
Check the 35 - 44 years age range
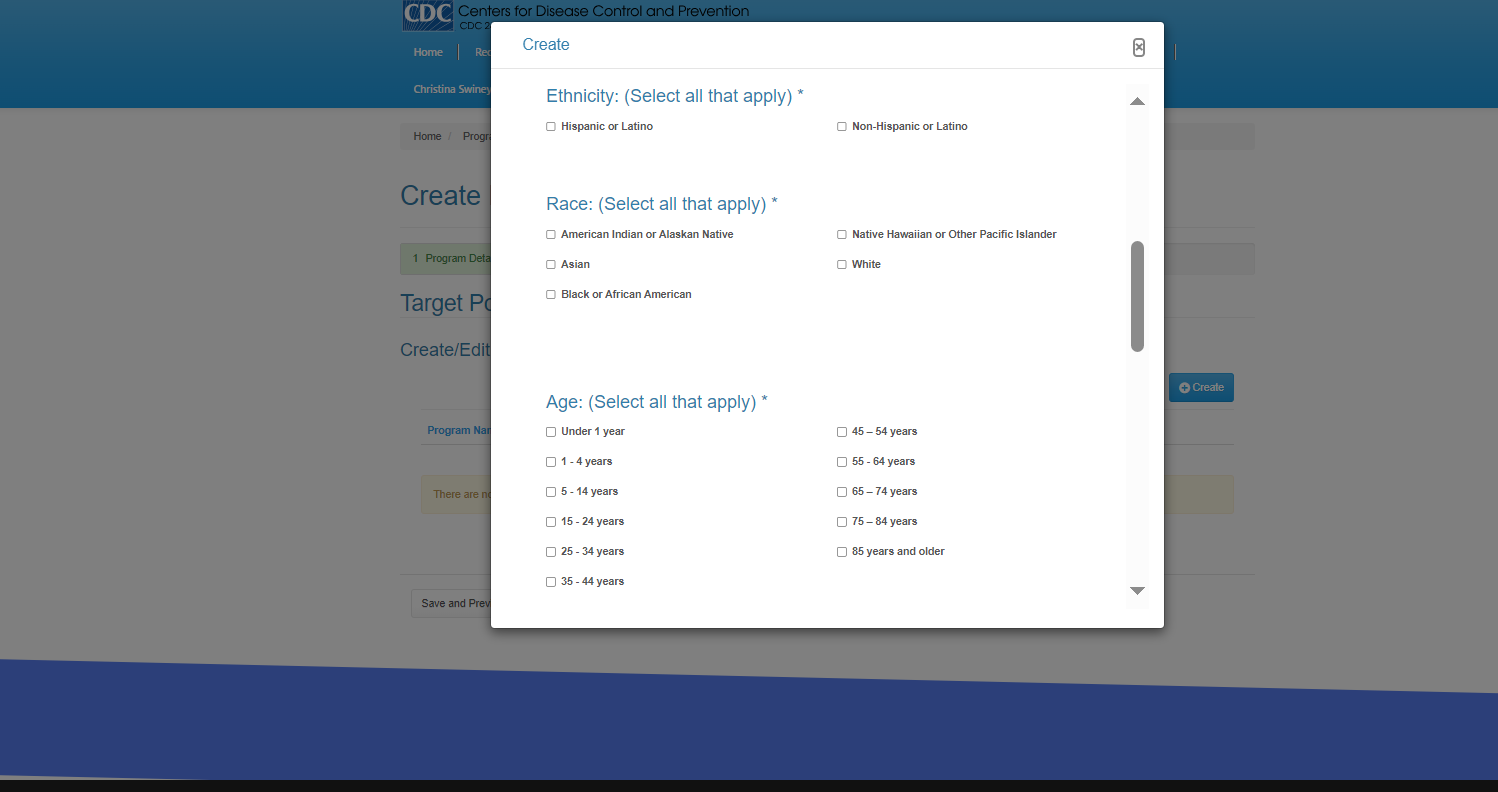(551, 582)
